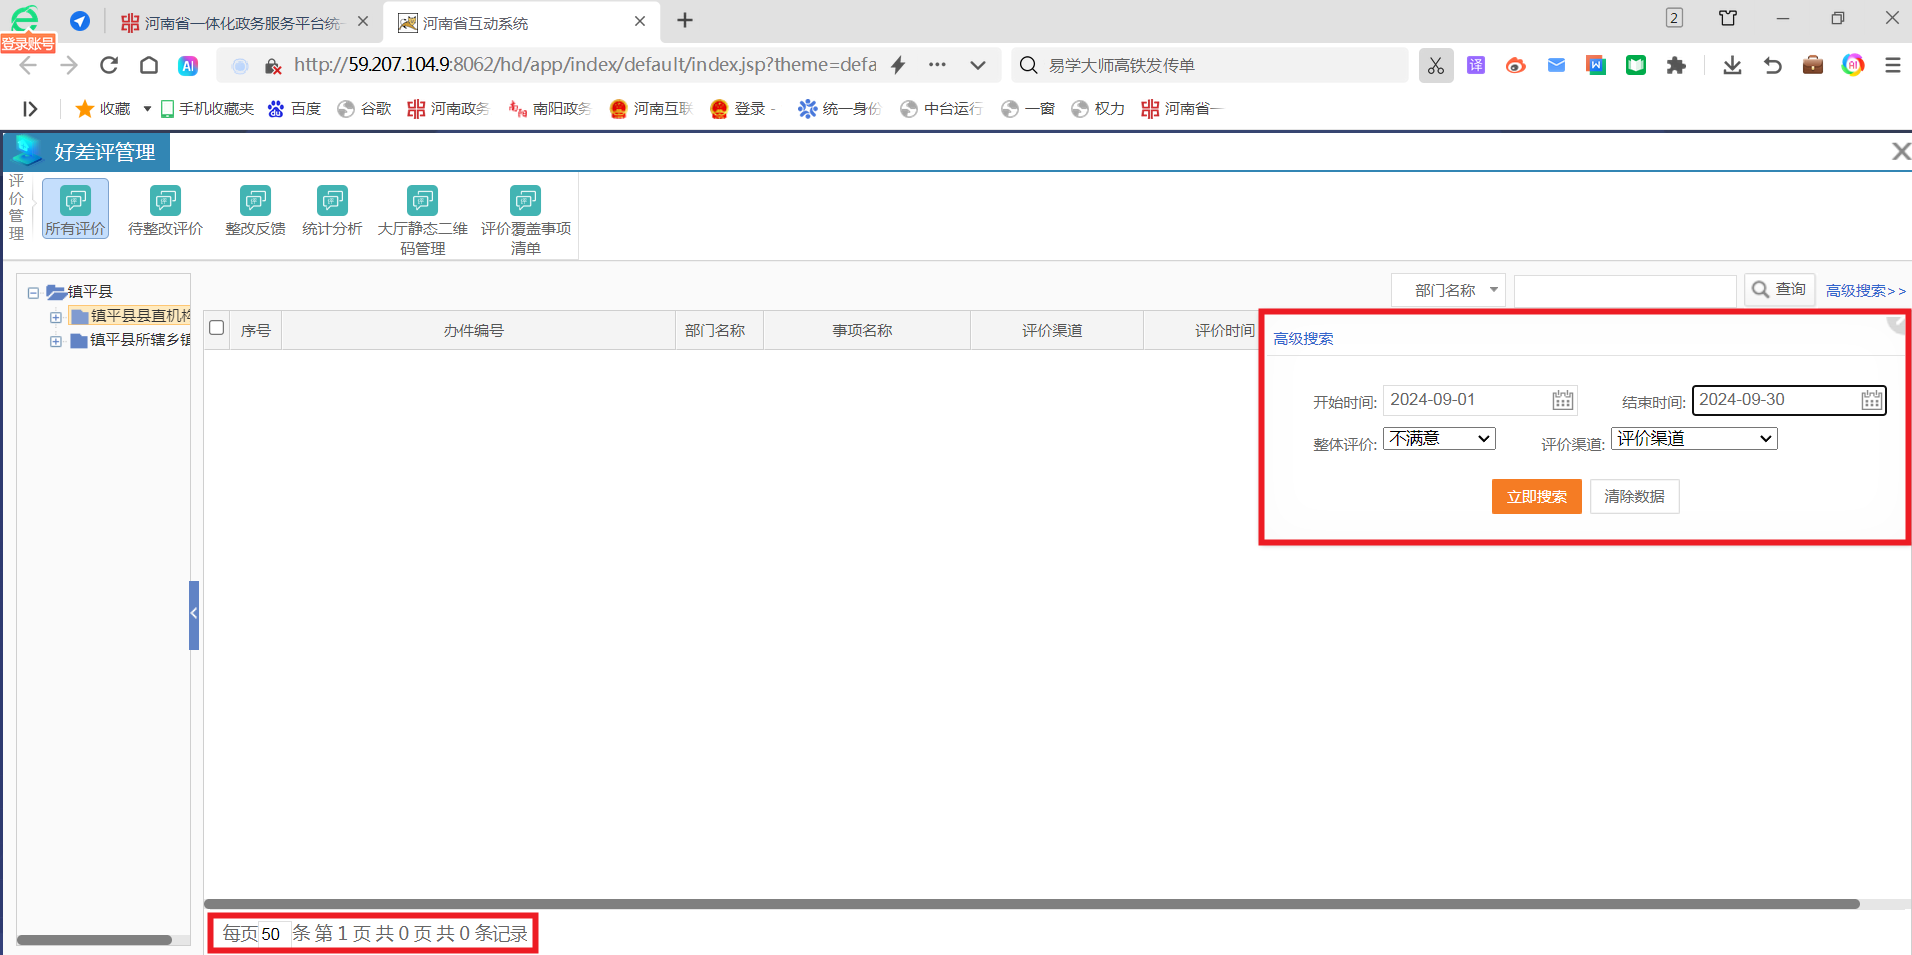Collapse the left tree panel handle
The width and height of the screenshot is (1912, 955).
(194, 615)
